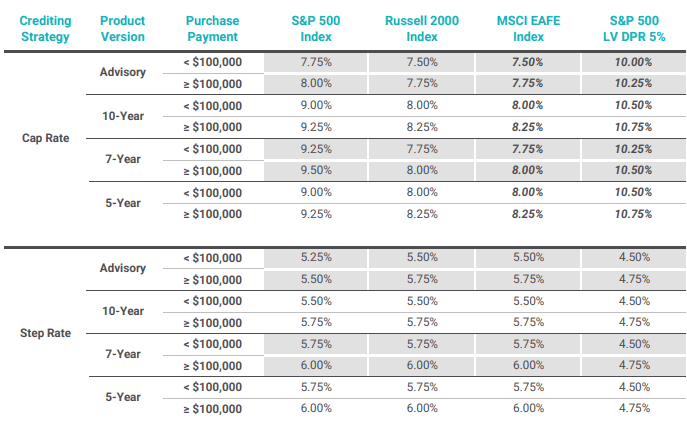The height and width of the screenshot is (424, 687).
Task: Click the Crediting Strategy column header
Action: coord(45,29)
